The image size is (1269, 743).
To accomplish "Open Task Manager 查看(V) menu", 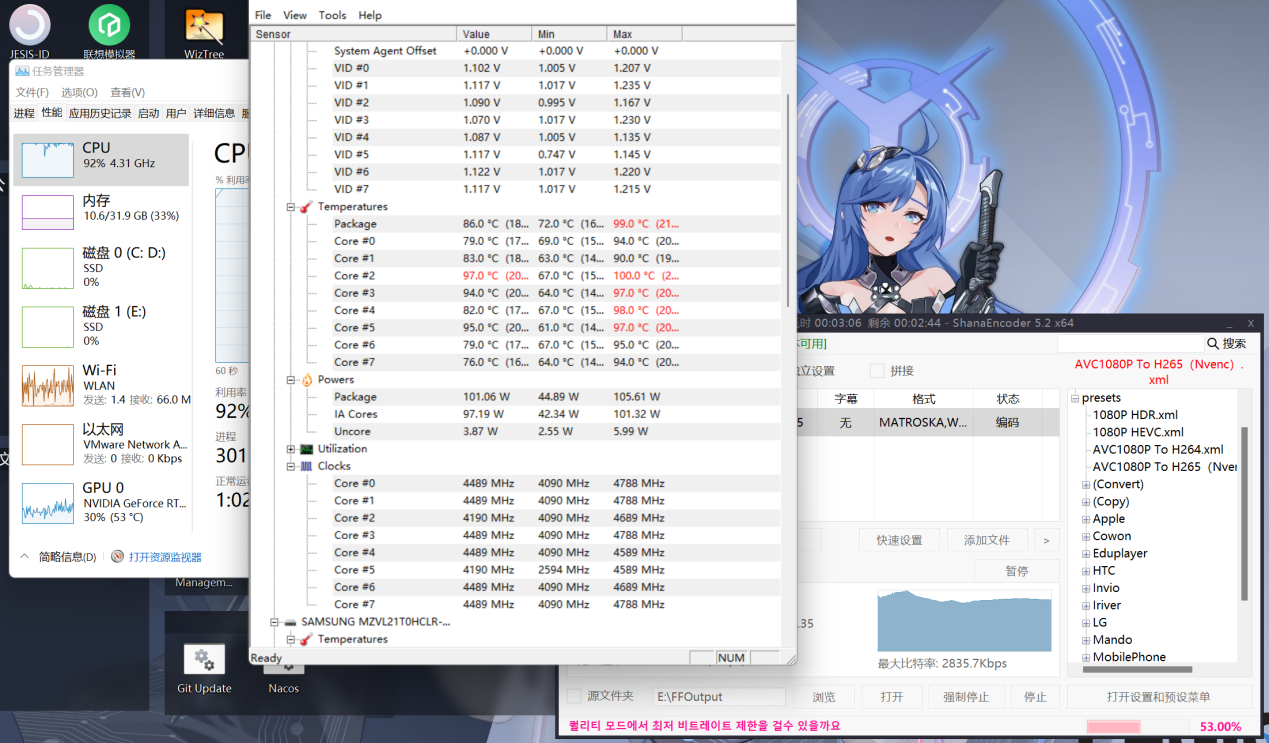I will (x=128, y=92).
